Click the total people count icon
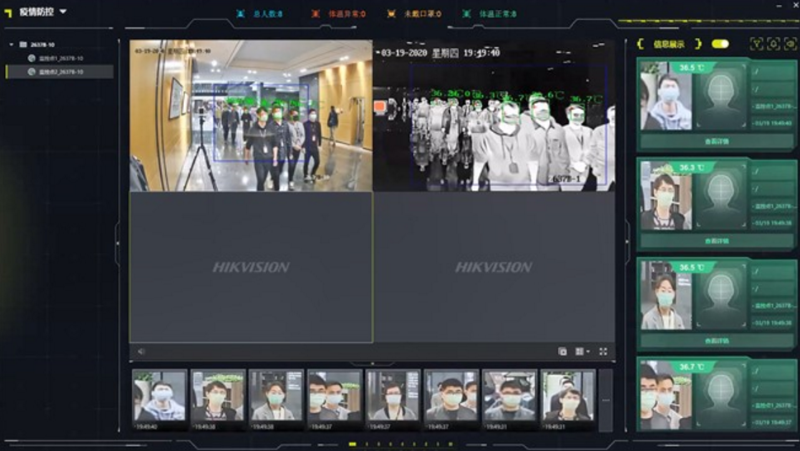This screenshot has height=451, width=800. tap(239, 14)
